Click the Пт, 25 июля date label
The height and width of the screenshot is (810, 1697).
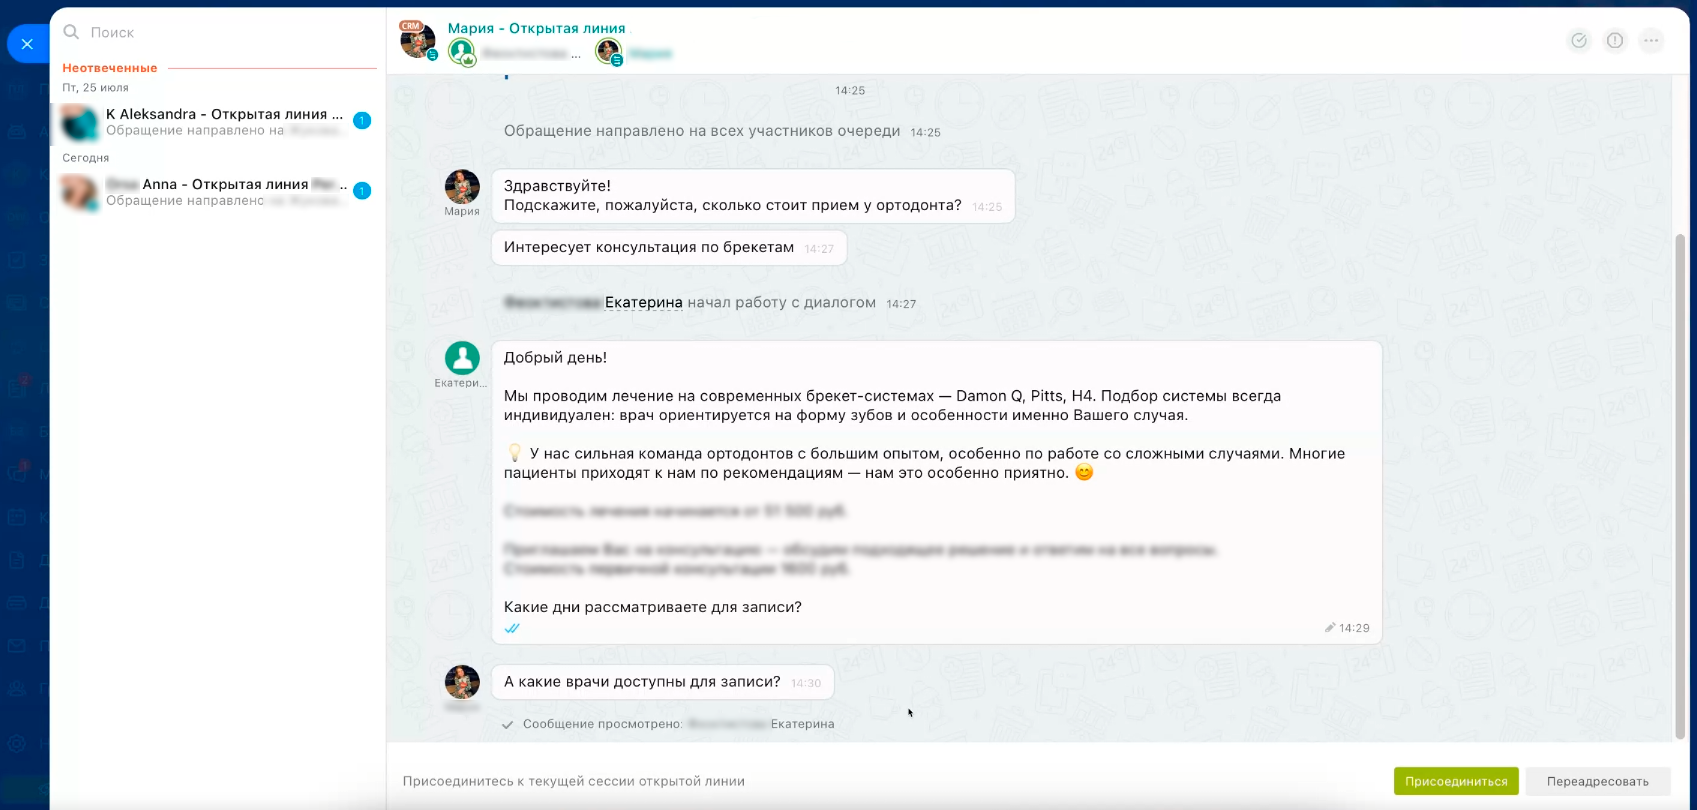[95, 88]
